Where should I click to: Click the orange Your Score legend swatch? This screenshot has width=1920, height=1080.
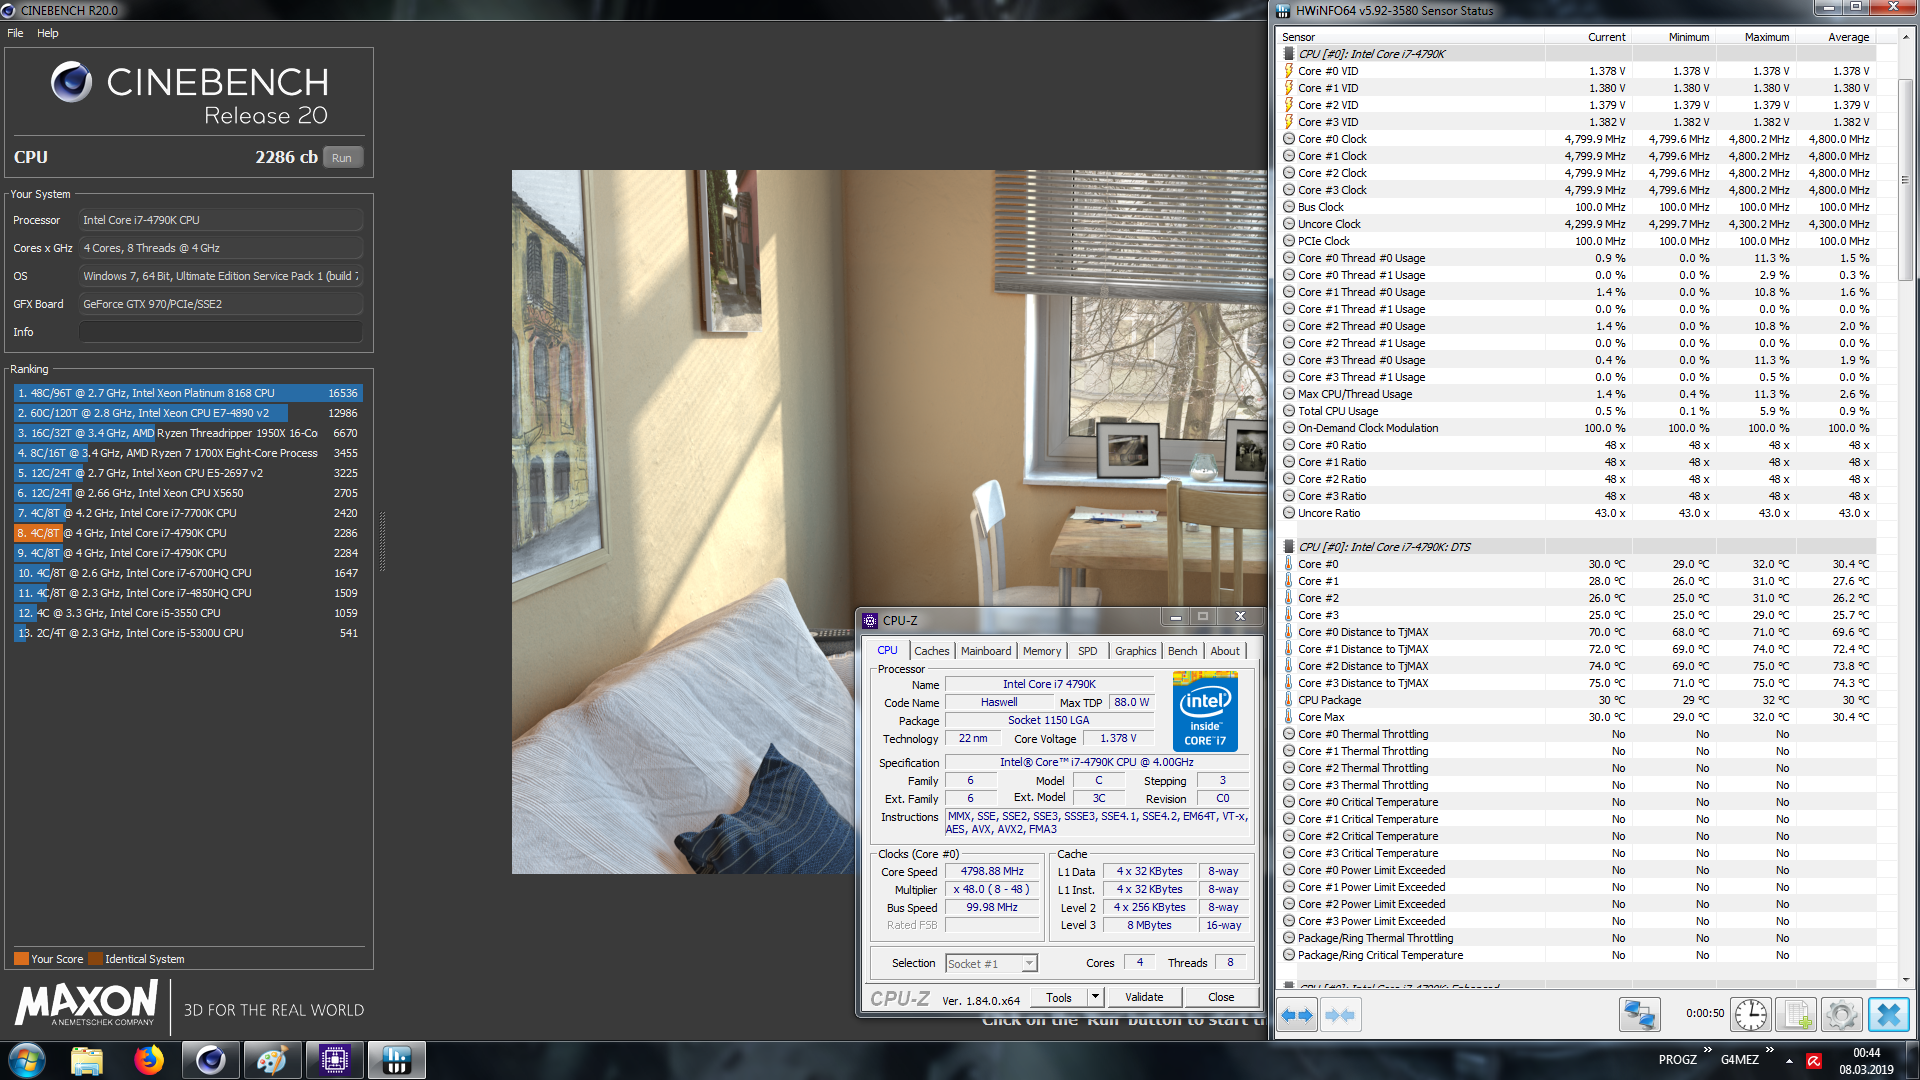point(21,959)
